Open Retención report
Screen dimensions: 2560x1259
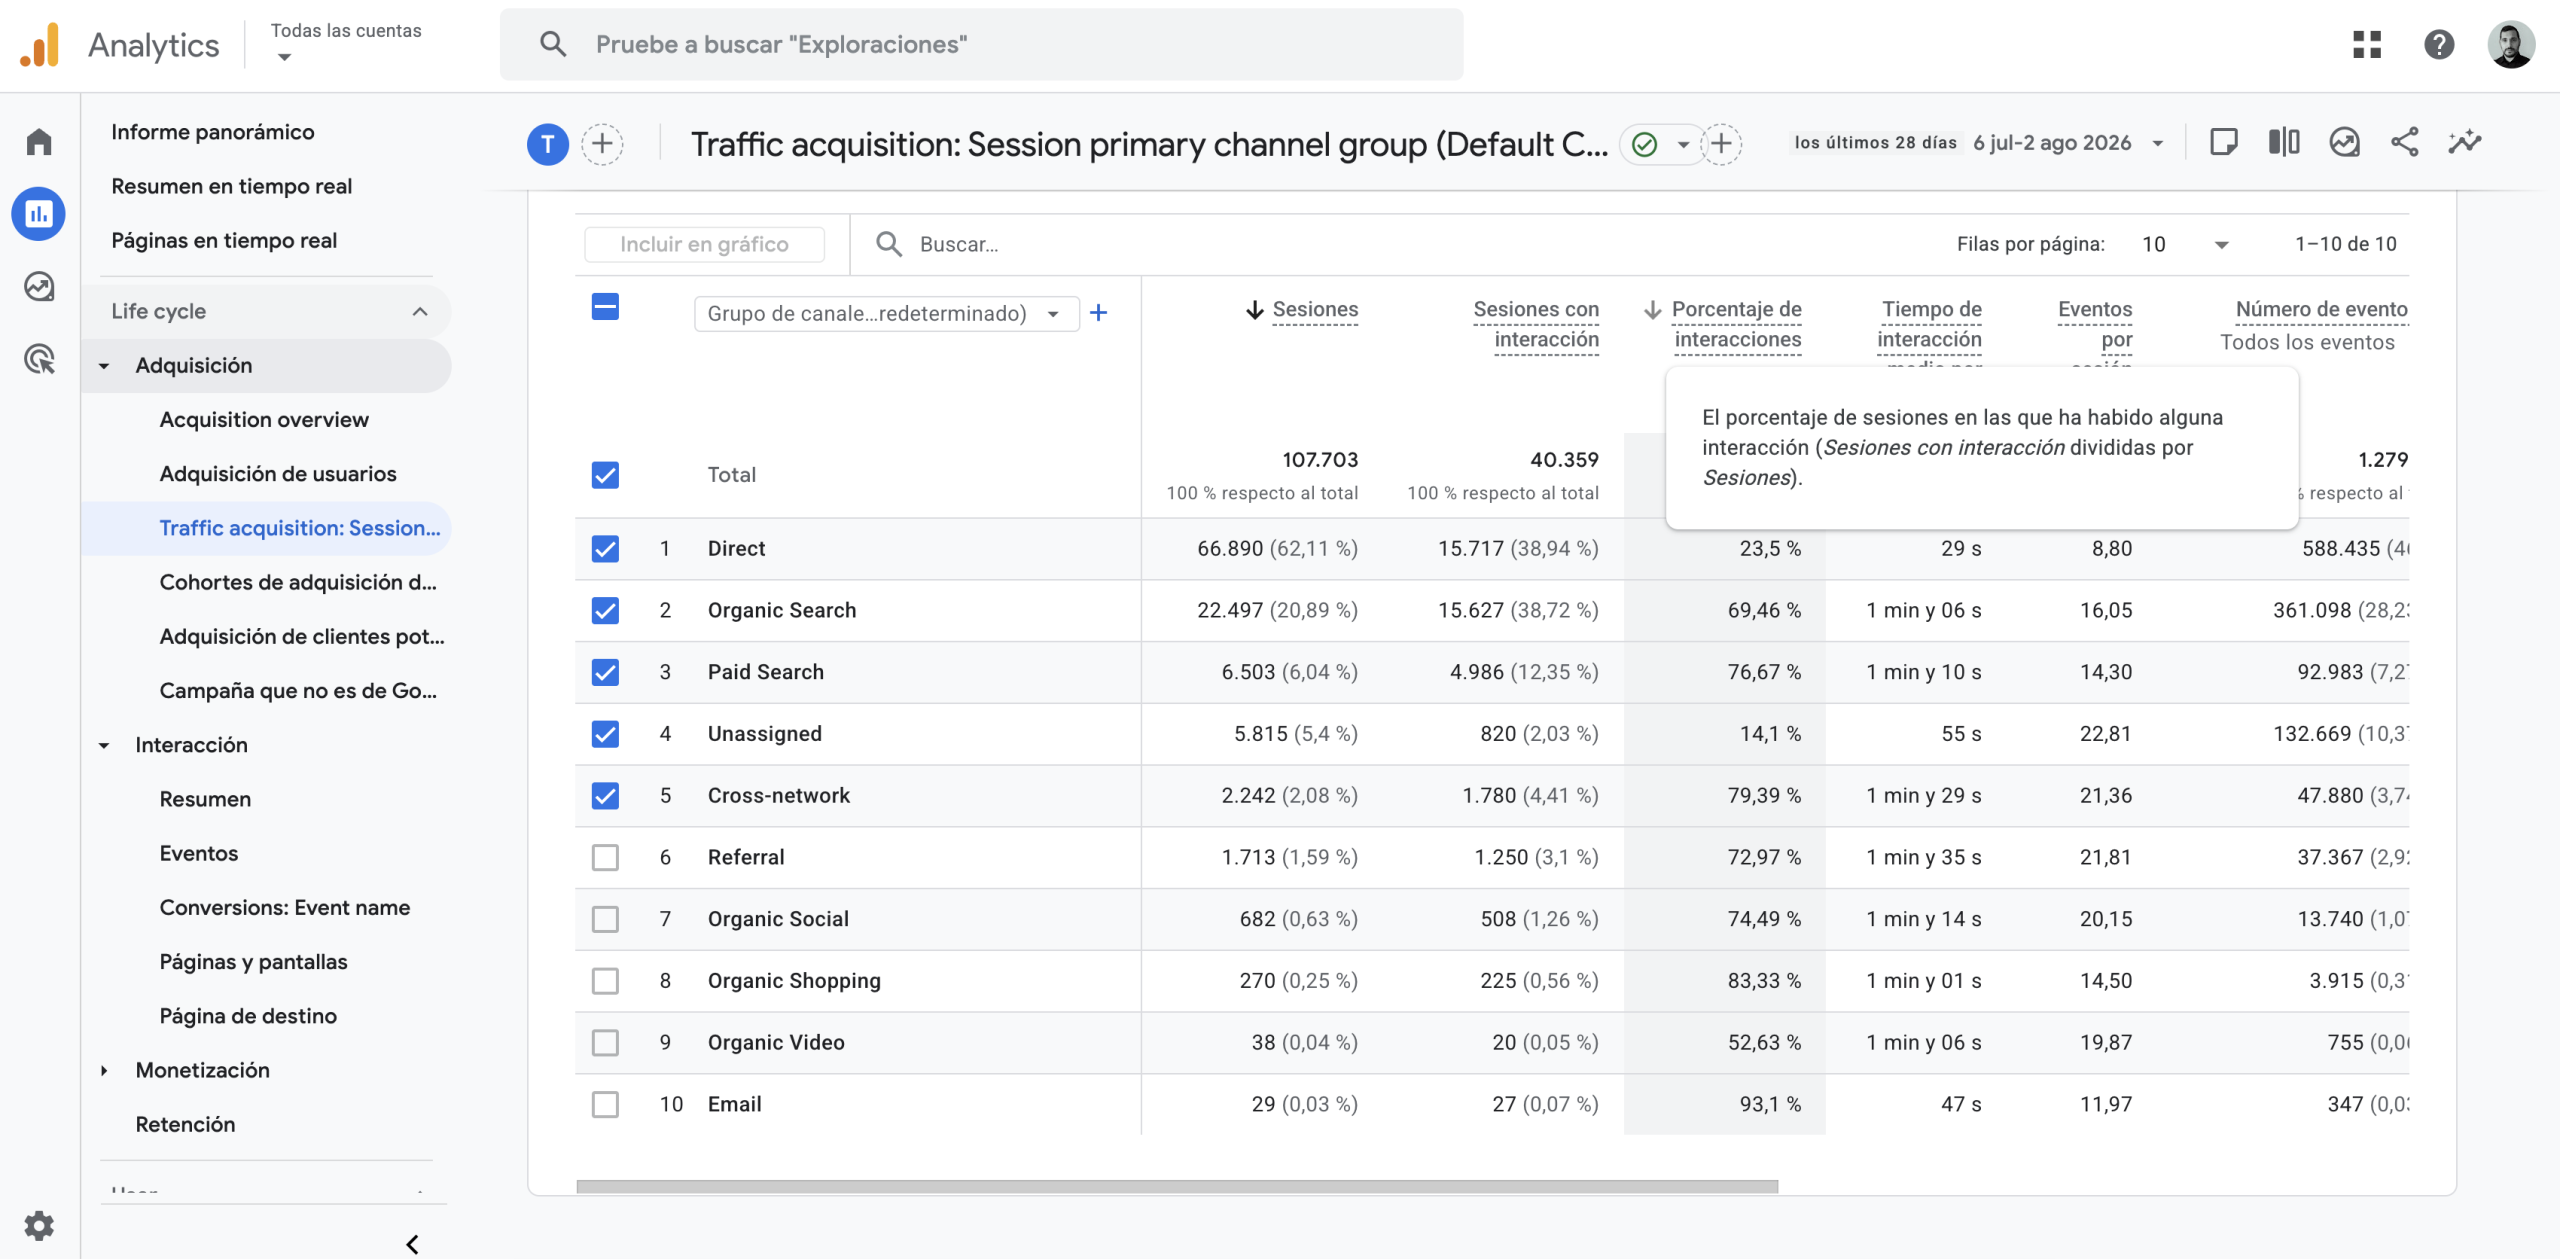point(185,1125)
